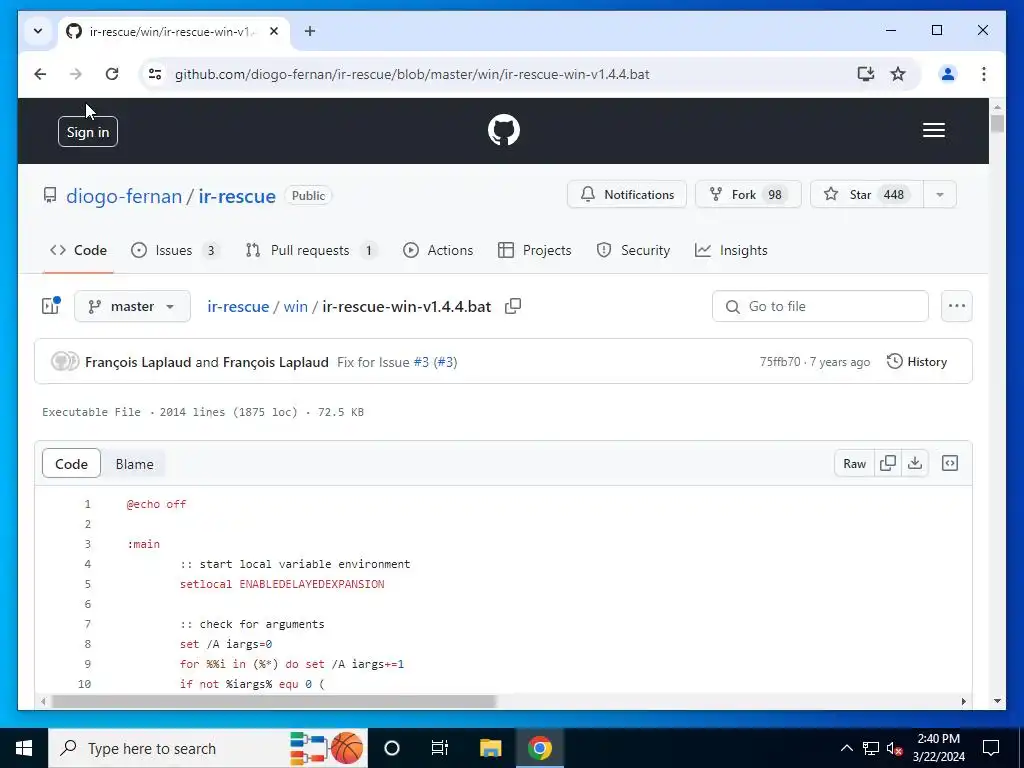
Task: Expand the star lists dropdown arrow
Action: [x=940, y=195]
